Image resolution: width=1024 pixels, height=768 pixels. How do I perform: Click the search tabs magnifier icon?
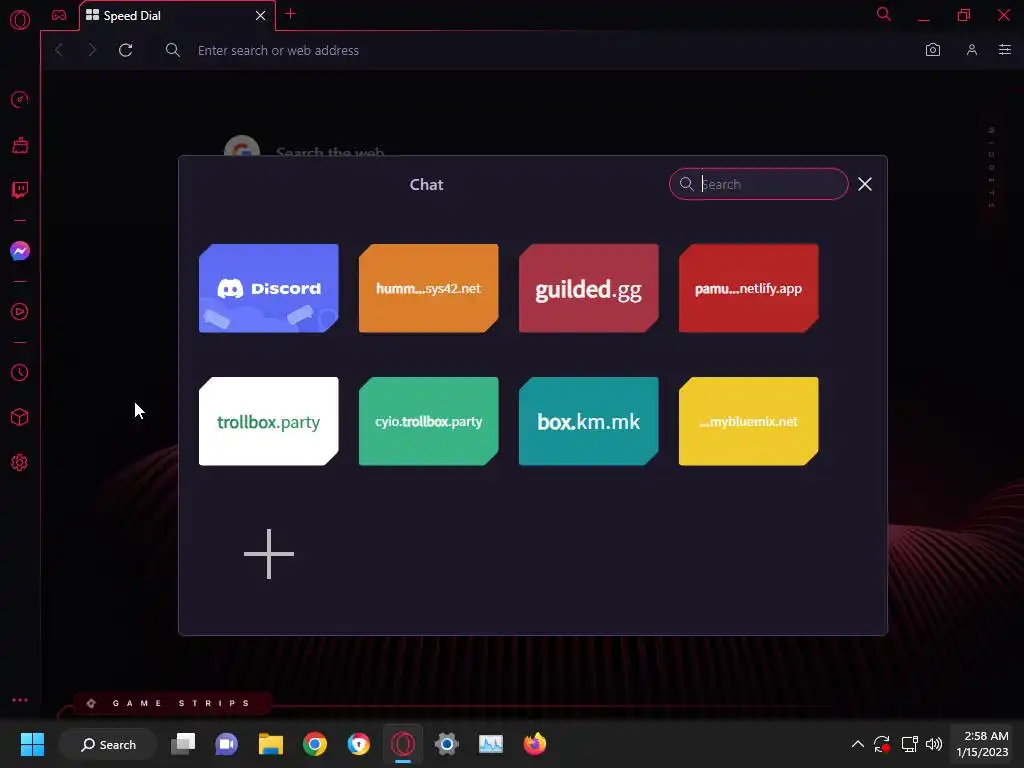click(x=884, y=14)
